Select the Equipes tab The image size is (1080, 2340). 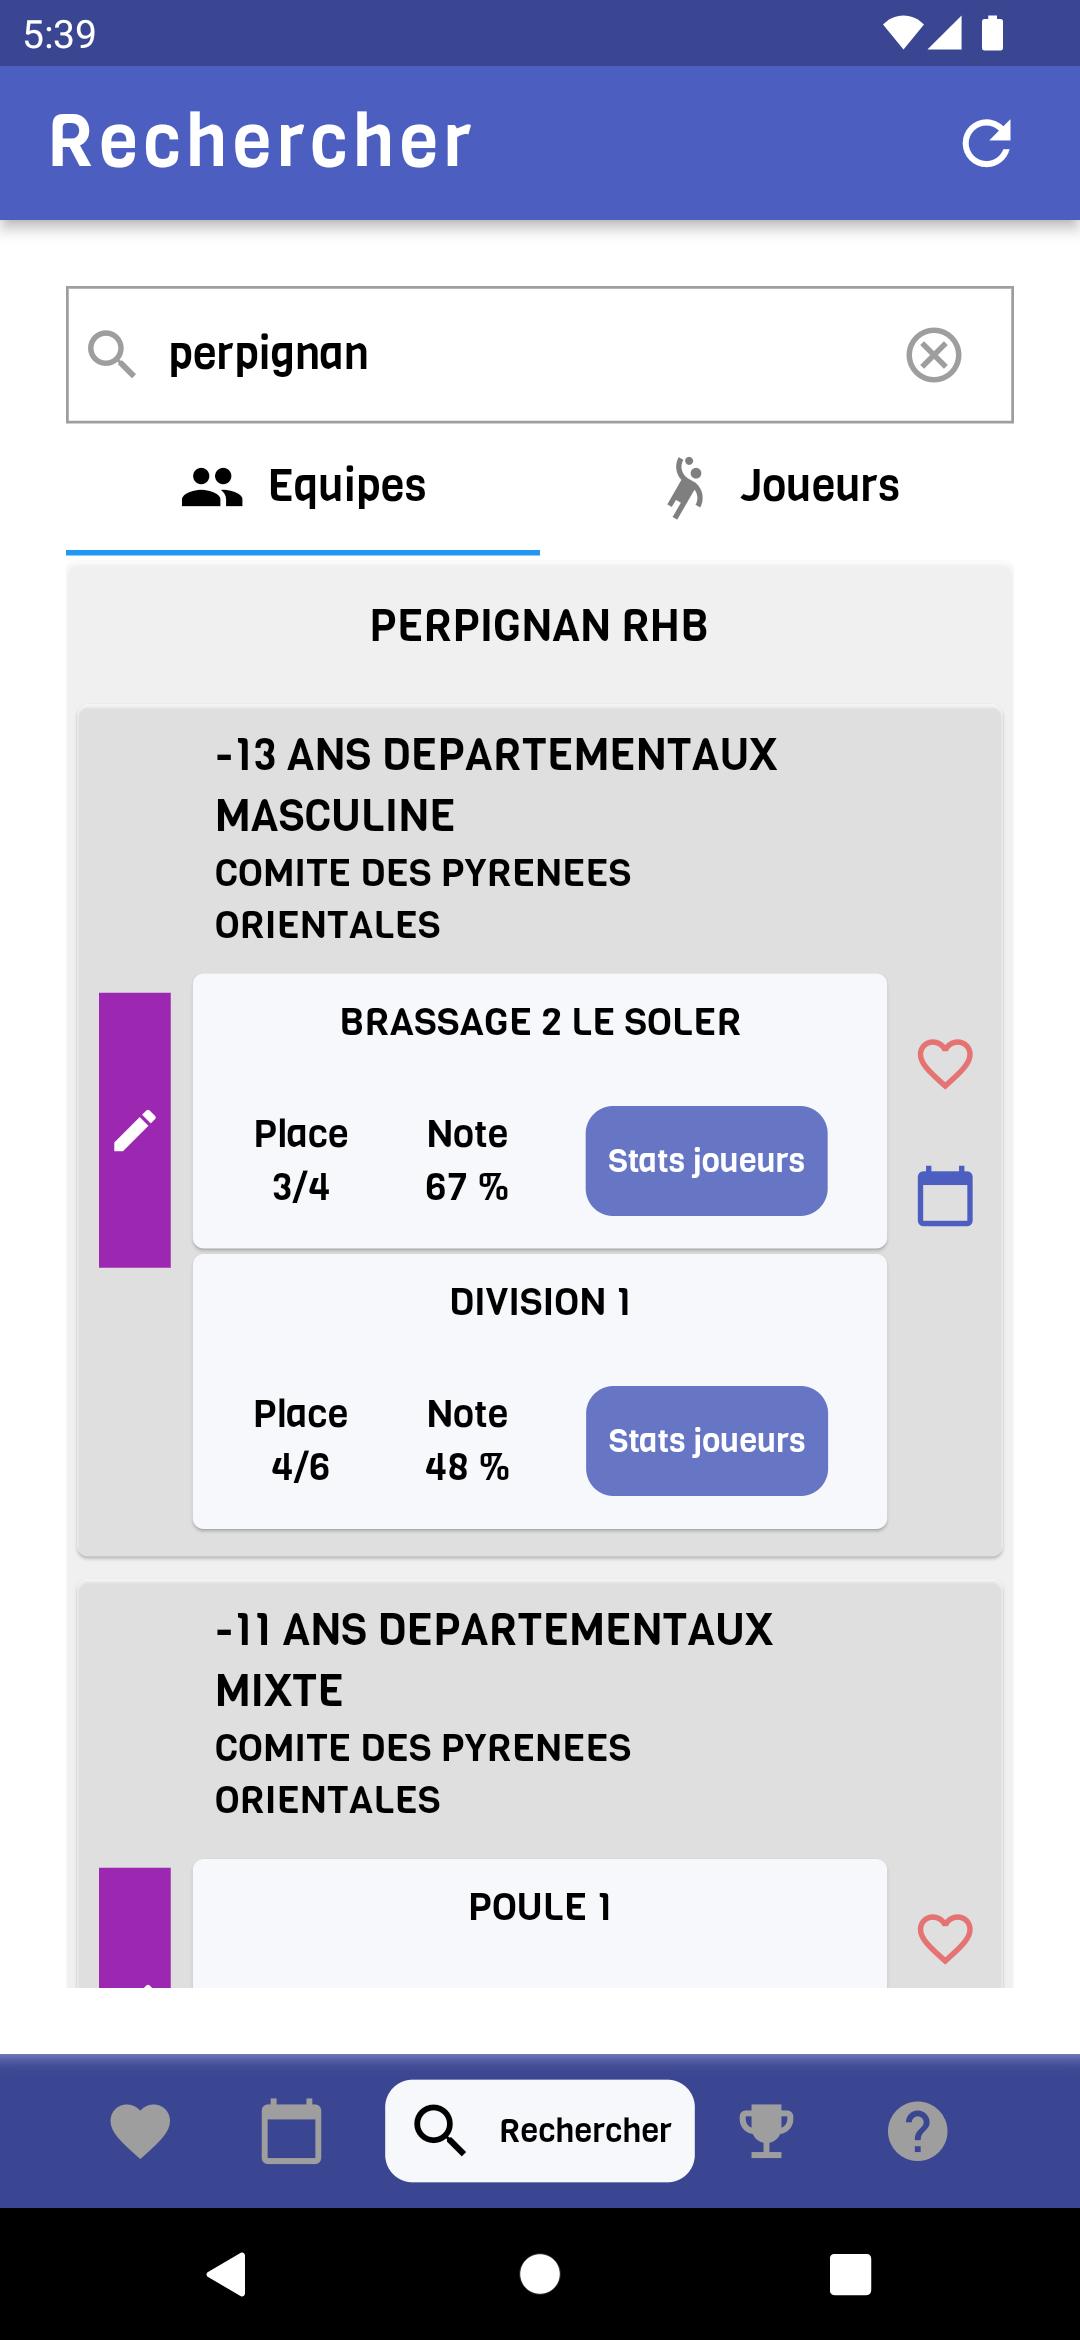point(303,487)
